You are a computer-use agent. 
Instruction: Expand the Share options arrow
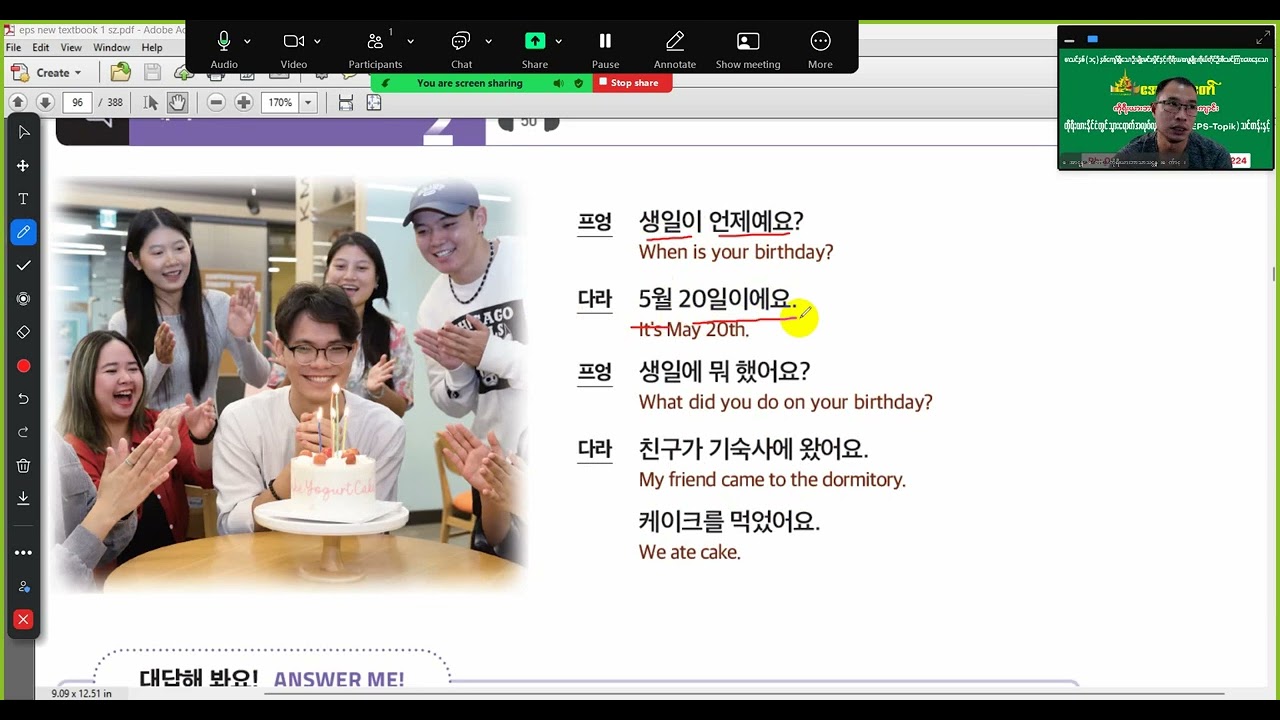pos(558,42)
